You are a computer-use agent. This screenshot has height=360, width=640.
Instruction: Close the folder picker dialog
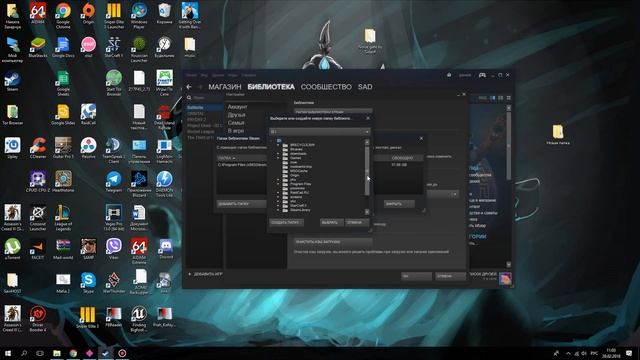pyautogui.click(x=368, y=118)
